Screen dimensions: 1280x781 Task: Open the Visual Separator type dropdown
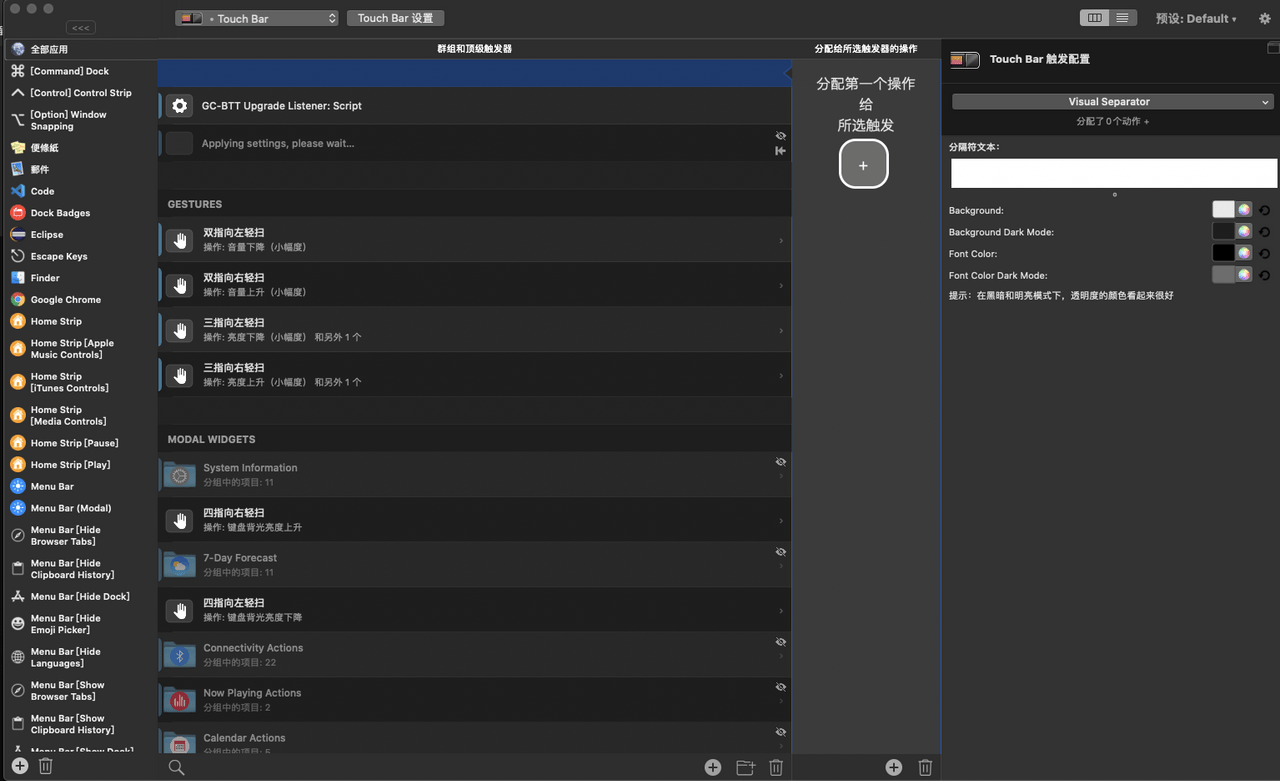tap(1113, 101)
